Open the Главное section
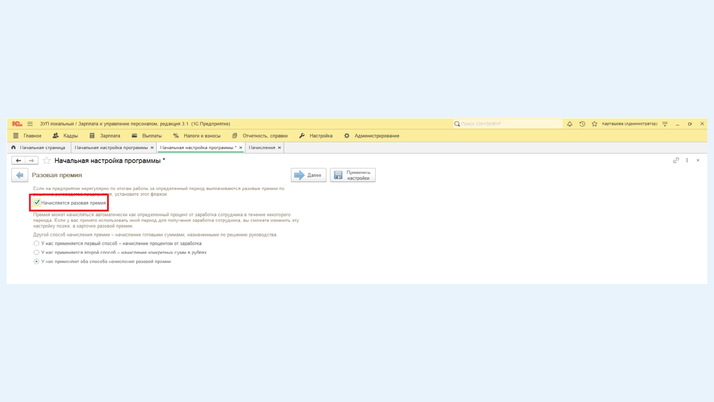Viewport: 714px width, 402px height. click(x=28, y=136)
